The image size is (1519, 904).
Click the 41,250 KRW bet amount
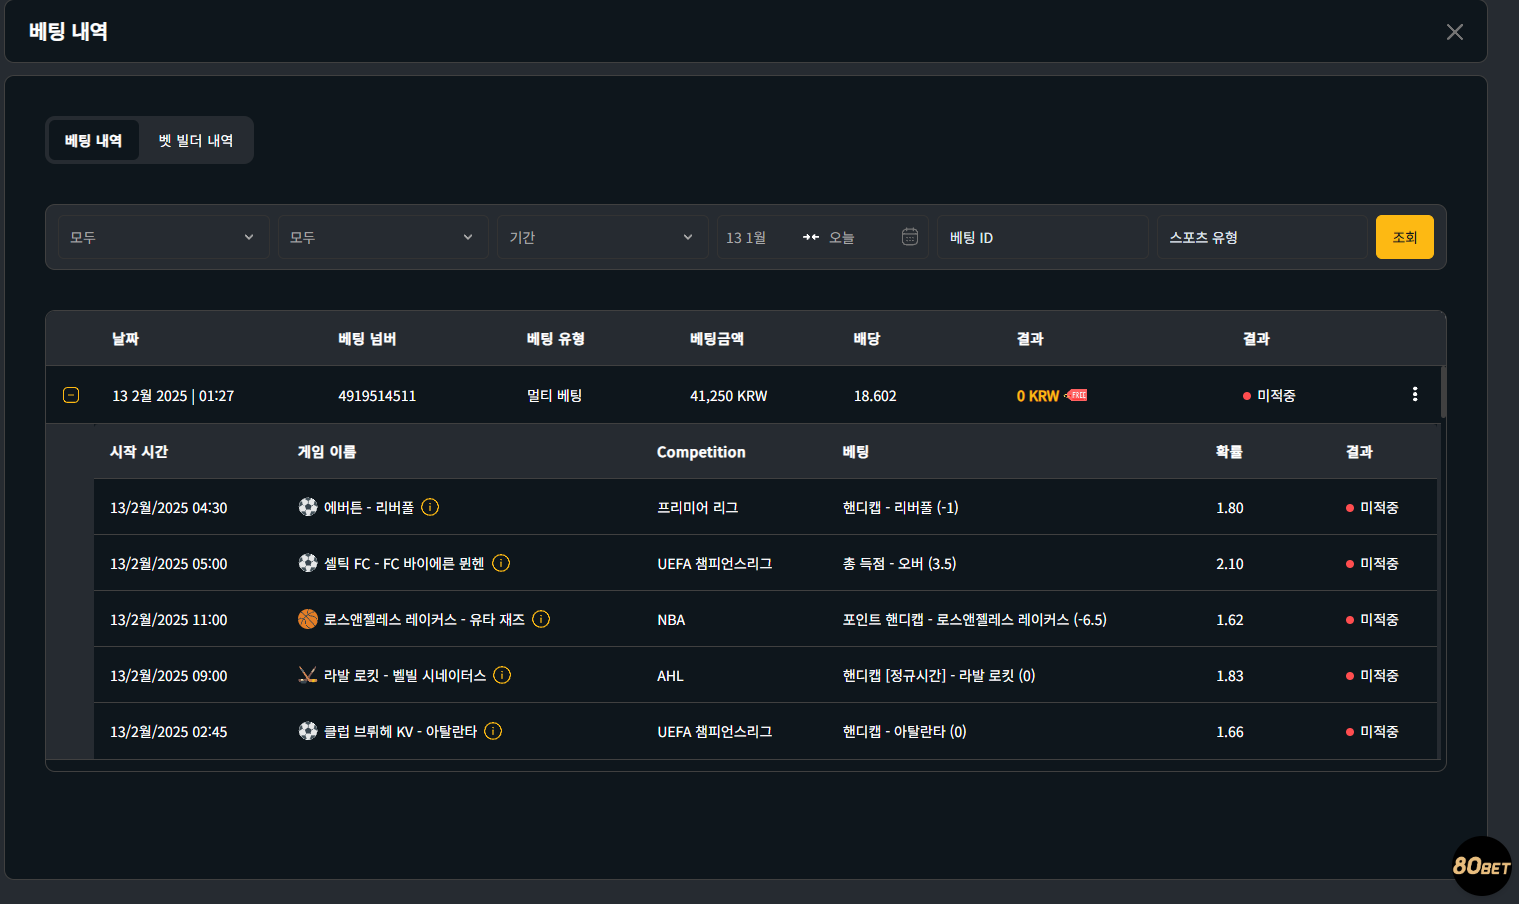click(x=729, y=396)
